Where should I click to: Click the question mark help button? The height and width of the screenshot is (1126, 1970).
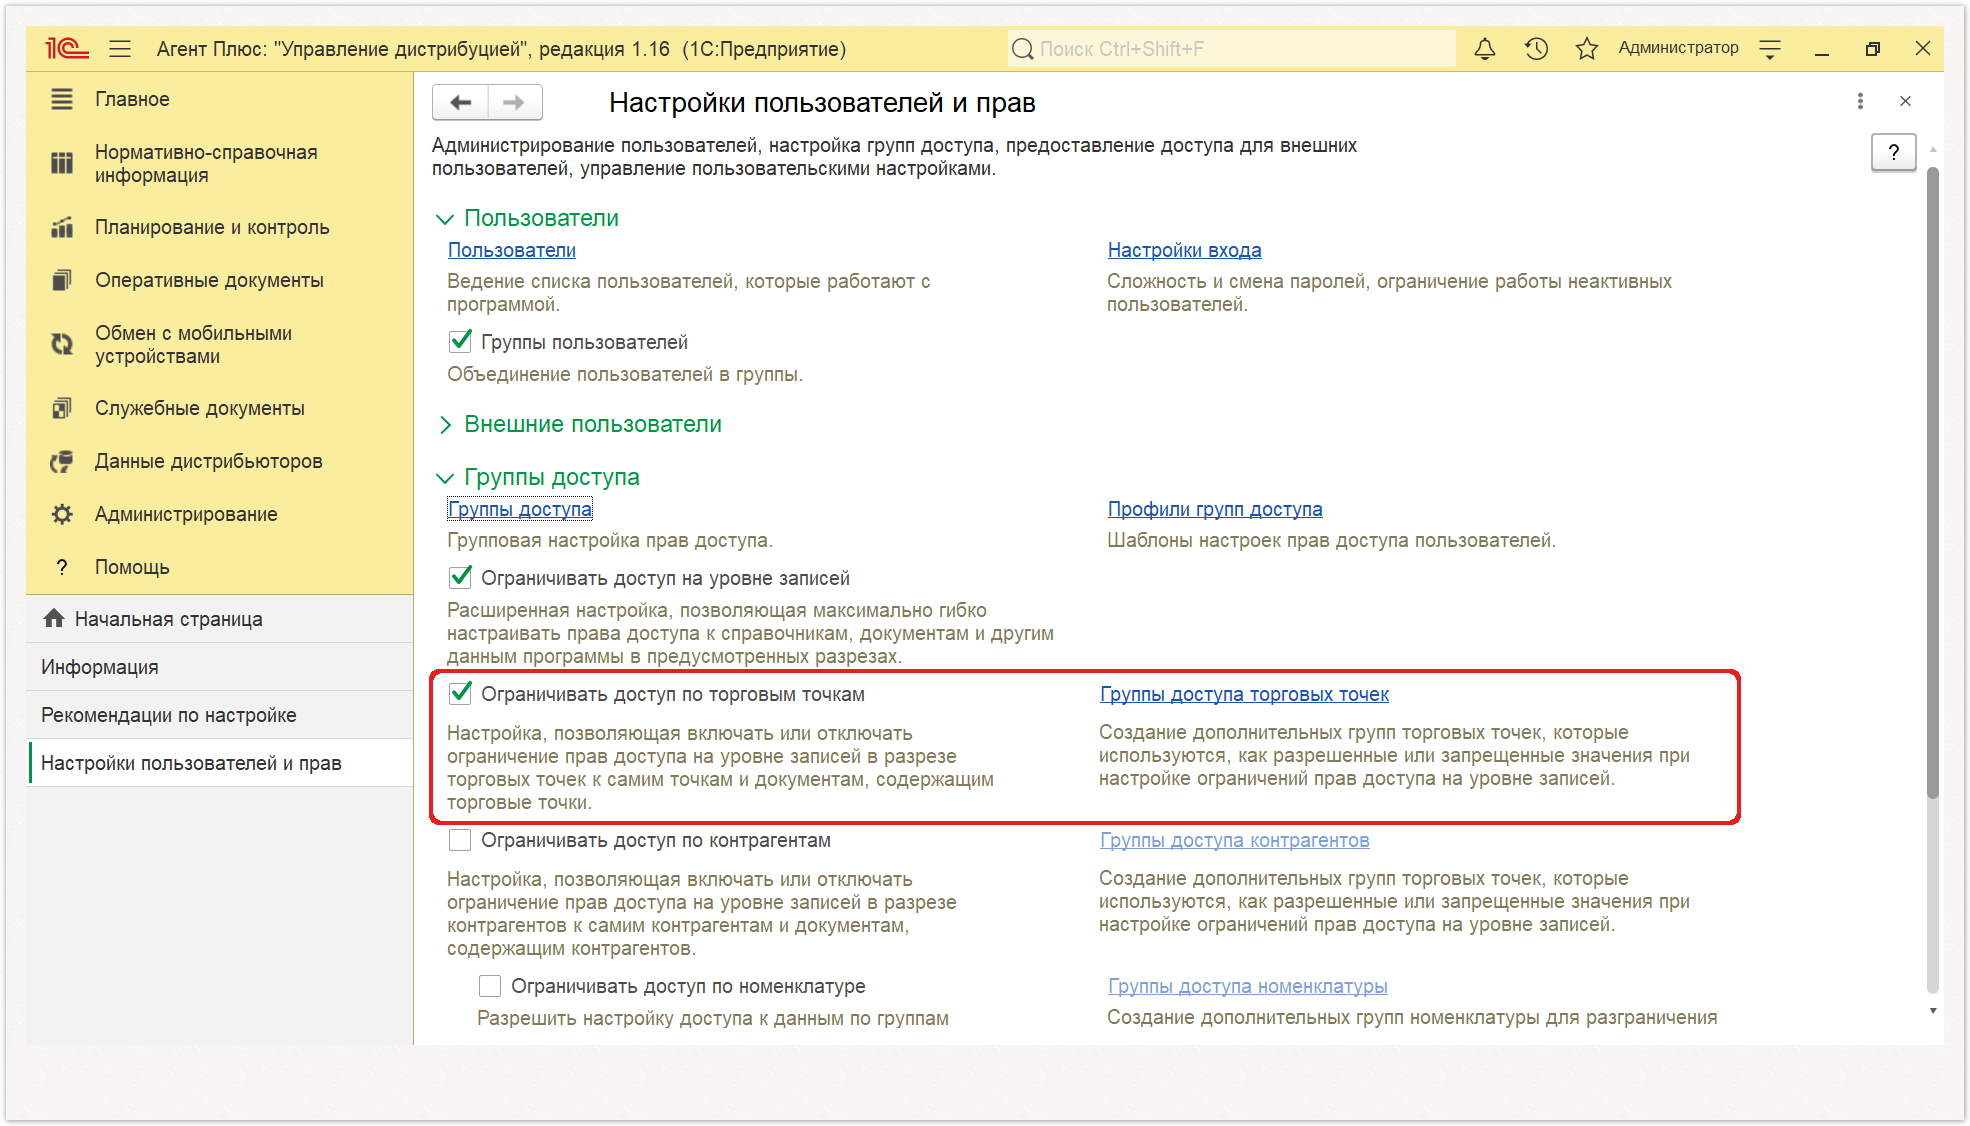coord(1893,152)
